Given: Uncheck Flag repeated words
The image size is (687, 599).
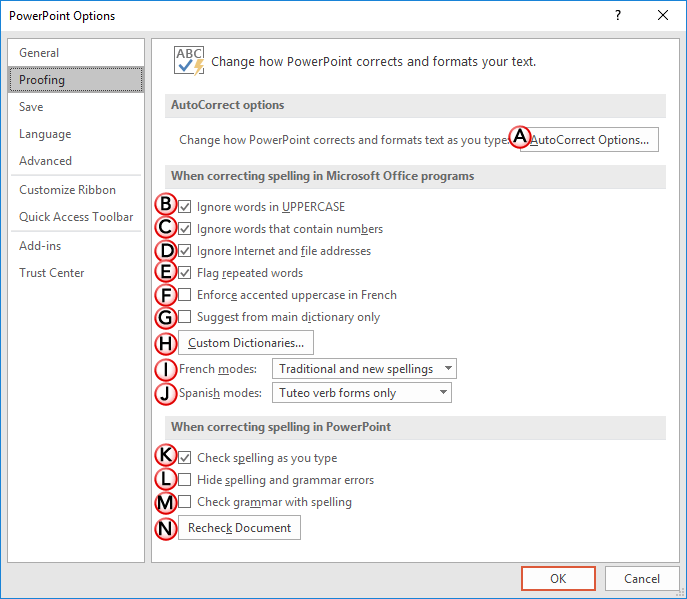Looking at the screenshot, I should point(185,273).
